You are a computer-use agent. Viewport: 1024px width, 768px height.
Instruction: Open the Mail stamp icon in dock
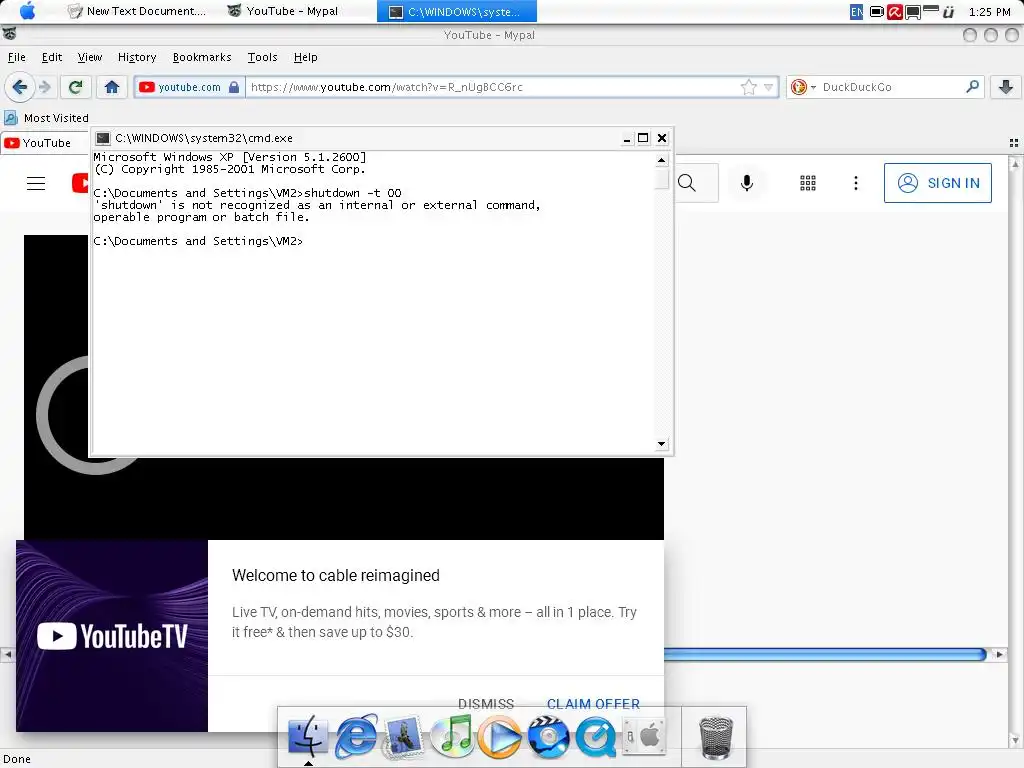tap(403, 737)
